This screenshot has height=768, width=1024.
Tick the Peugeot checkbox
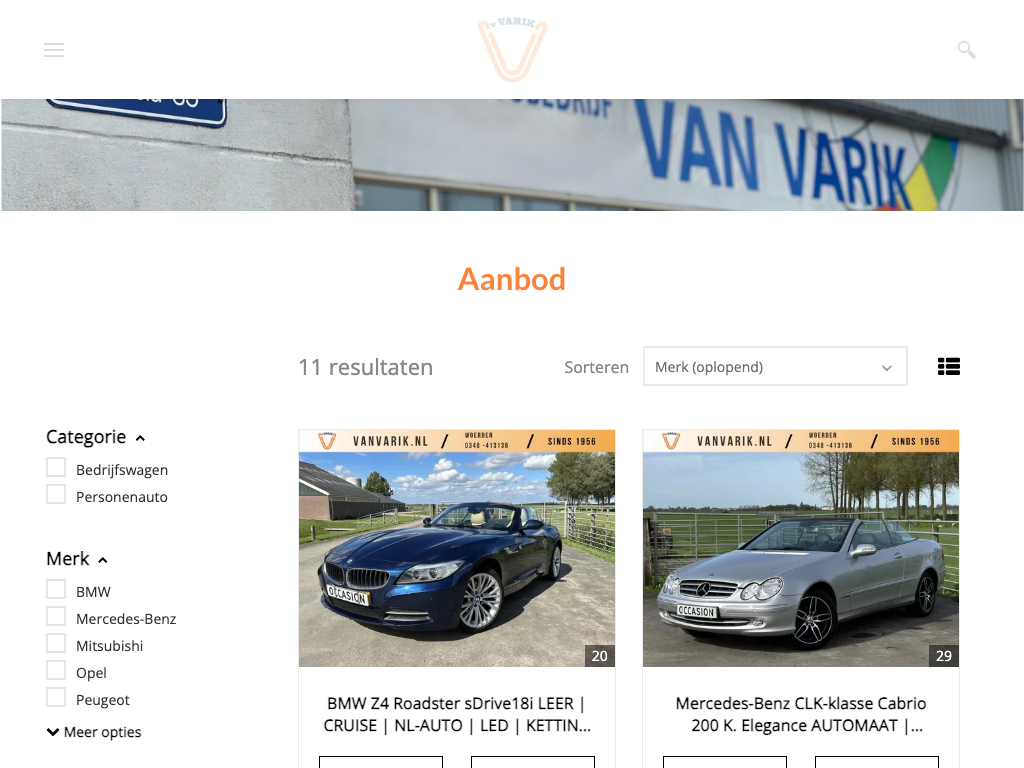pyautogui.click(x=56, y=697)
